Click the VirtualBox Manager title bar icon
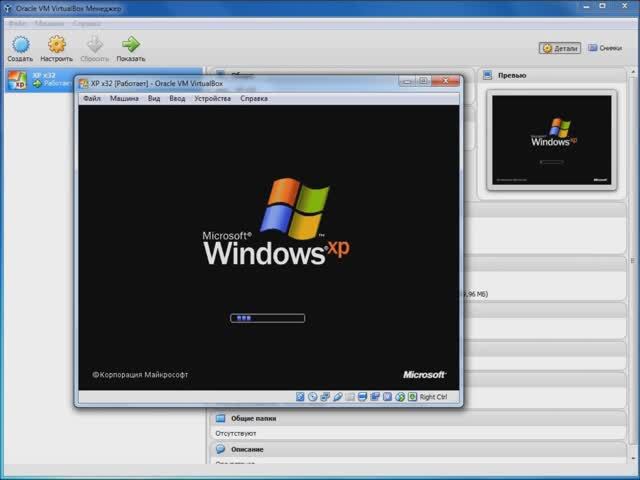640x480 pixels. point(7,8)
